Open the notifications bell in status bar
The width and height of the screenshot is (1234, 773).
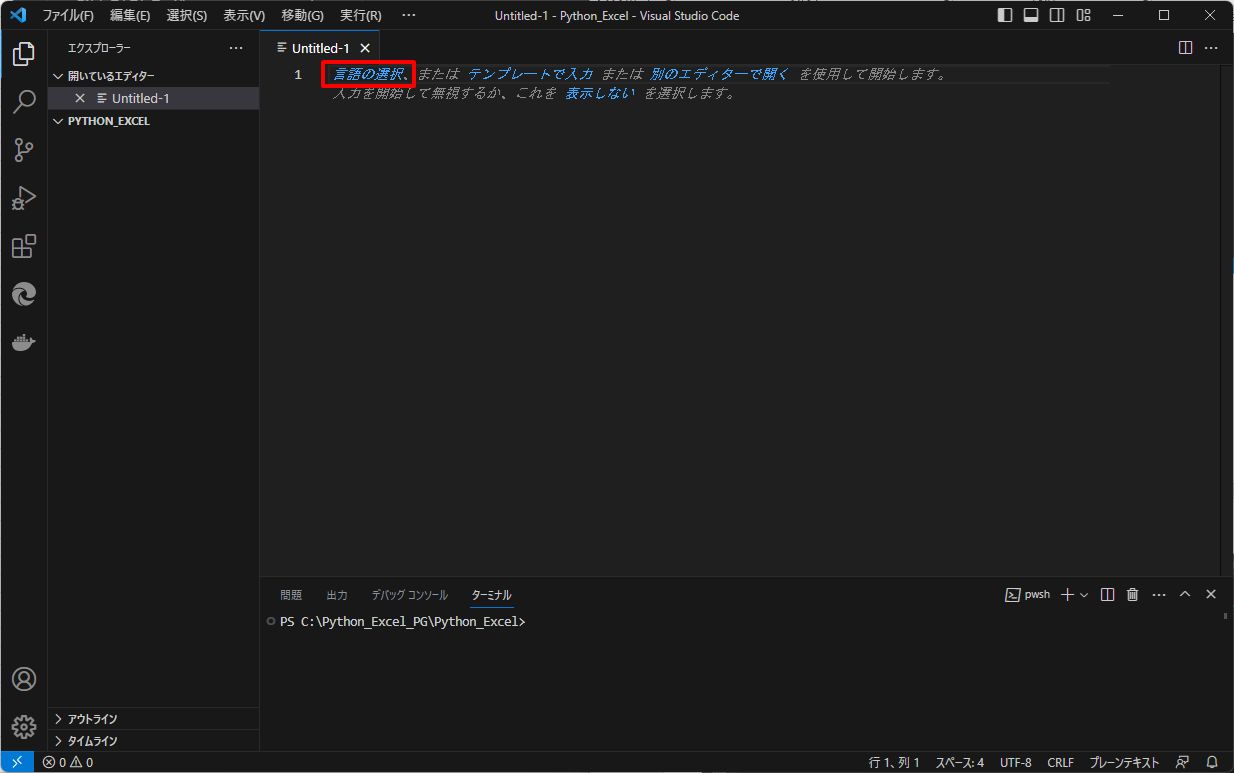[x=1212, y=762]
